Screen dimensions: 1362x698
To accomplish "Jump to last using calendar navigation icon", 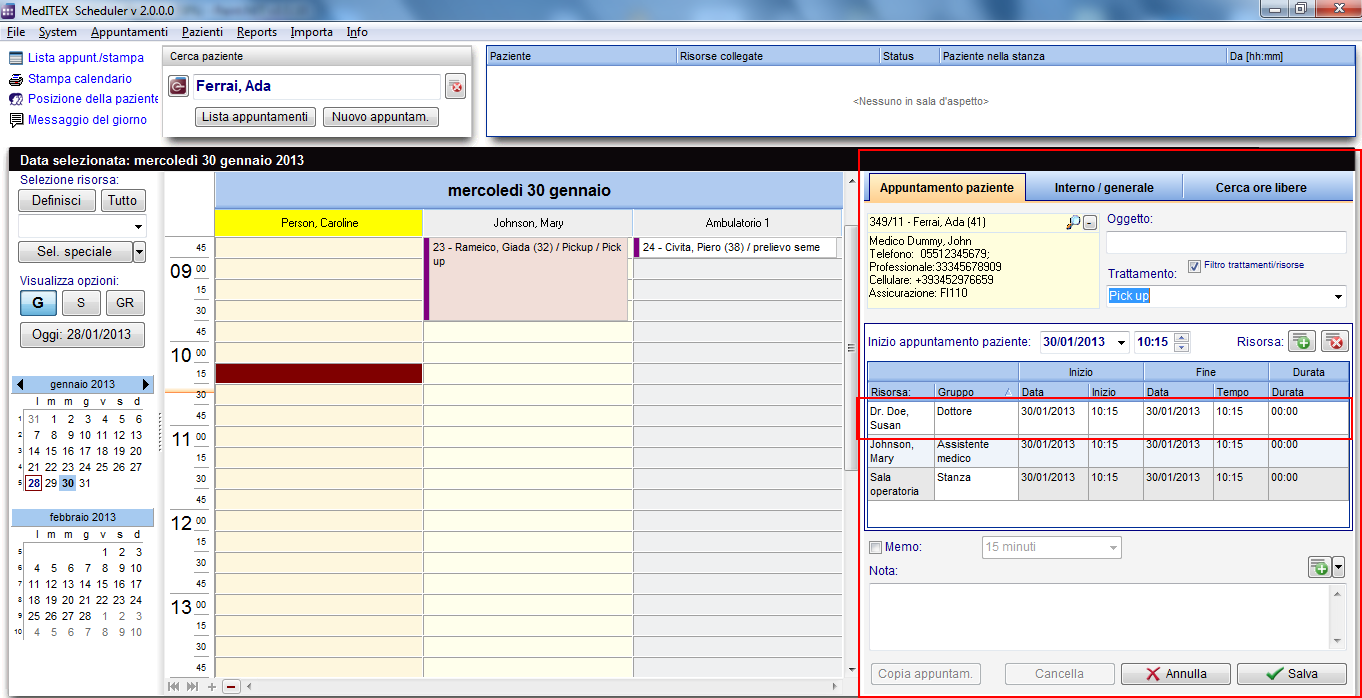I will coord(192,687).
